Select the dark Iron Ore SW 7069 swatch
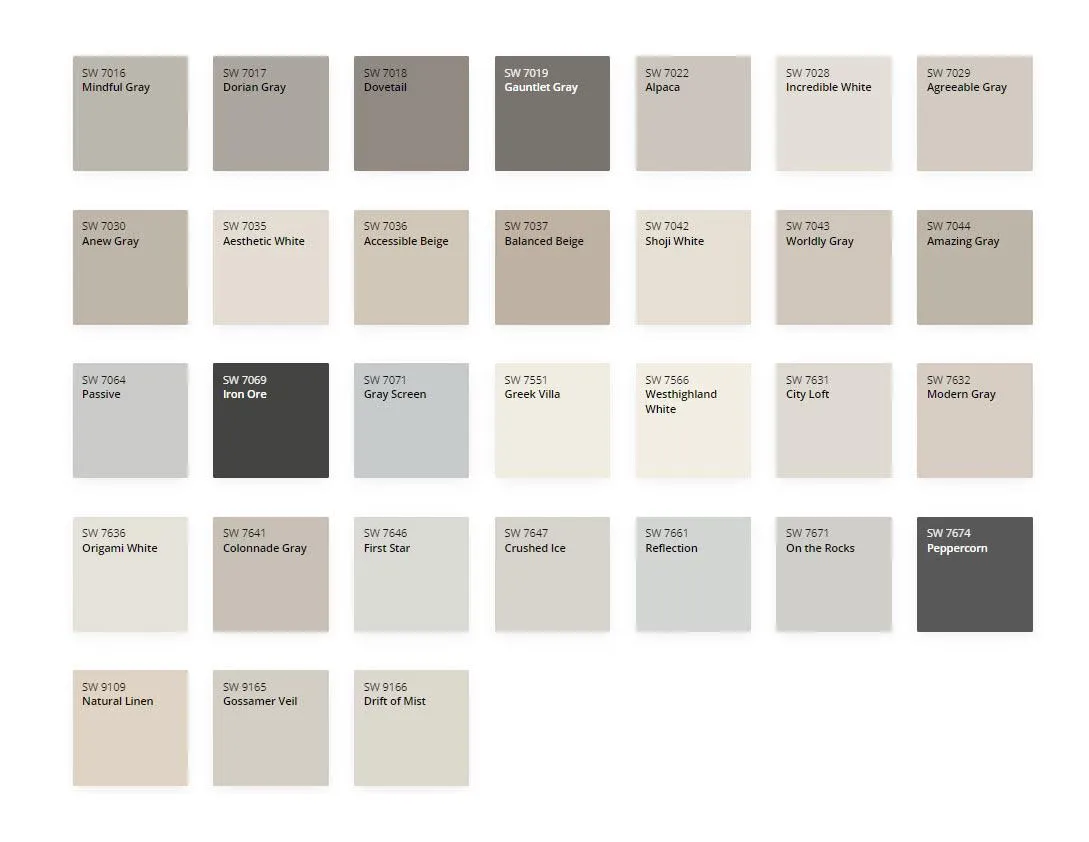Viewport: 1089px width, 842px height. point(271,420)
